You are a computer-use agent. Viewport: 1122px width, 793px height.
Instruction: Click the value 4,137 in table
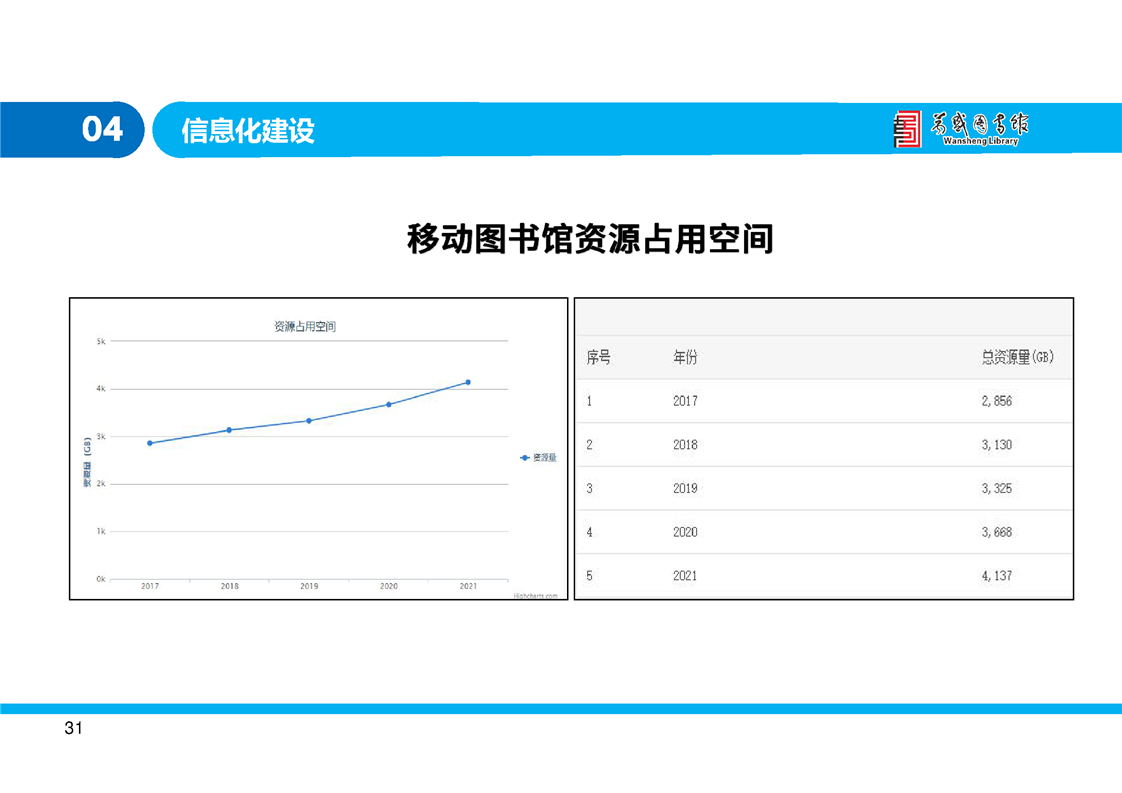996,575
